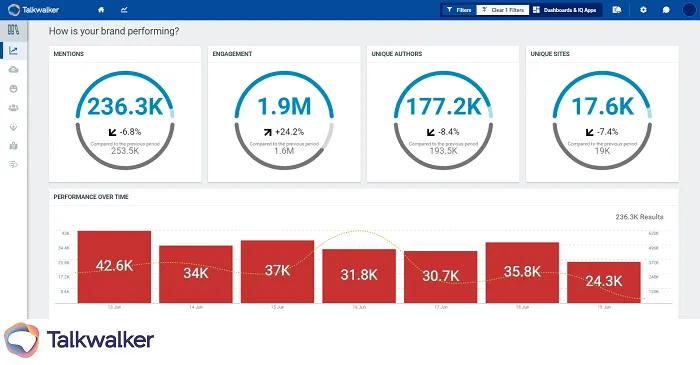
Task: Open the chat support bubble icon
Action: click(x=666, y=10)
